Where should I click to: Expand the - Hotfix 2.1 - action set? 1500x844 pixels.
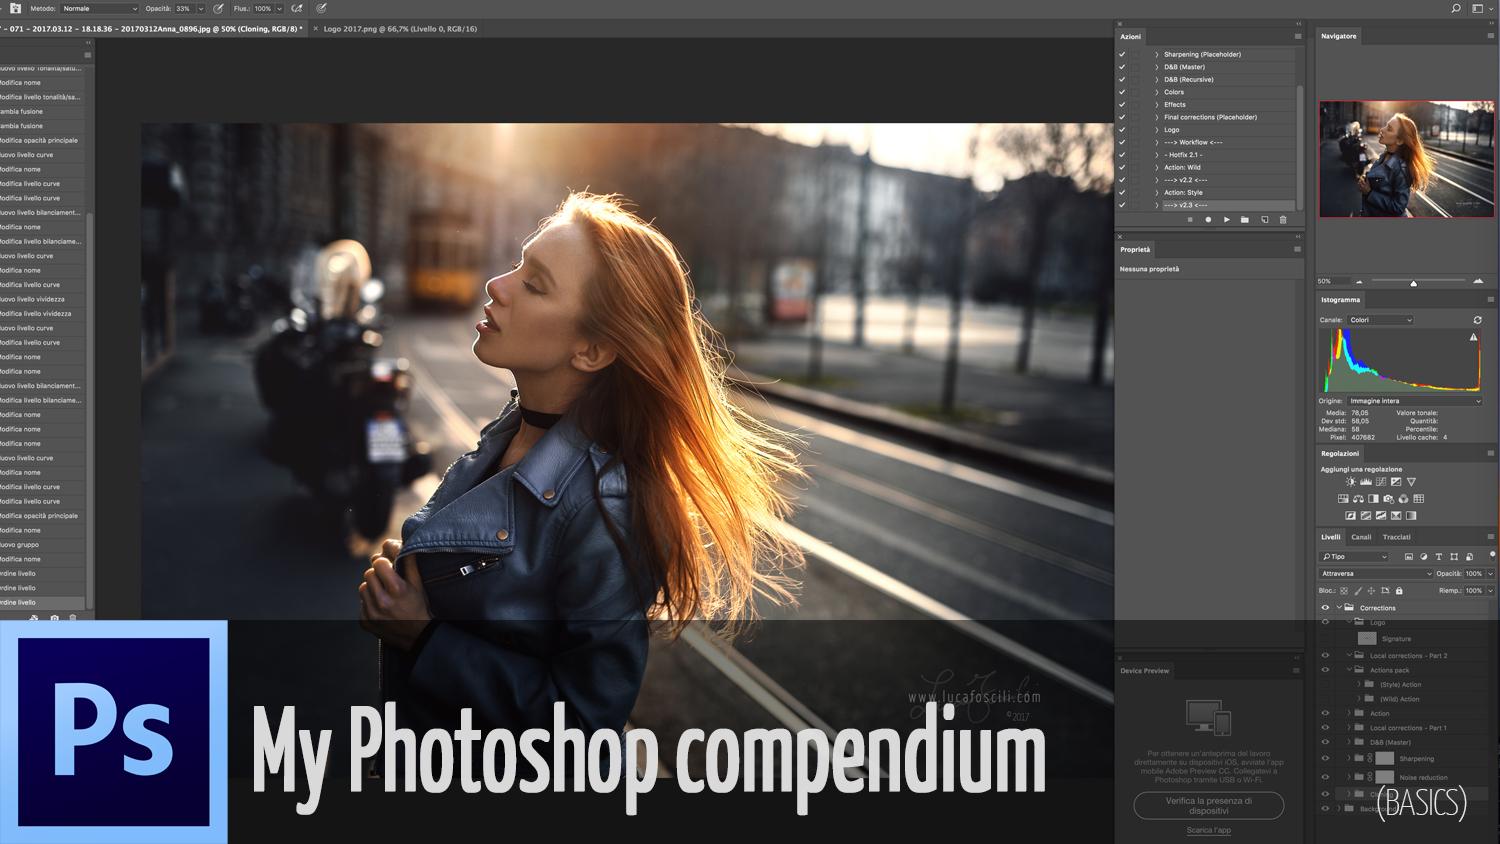(1157, 155)
